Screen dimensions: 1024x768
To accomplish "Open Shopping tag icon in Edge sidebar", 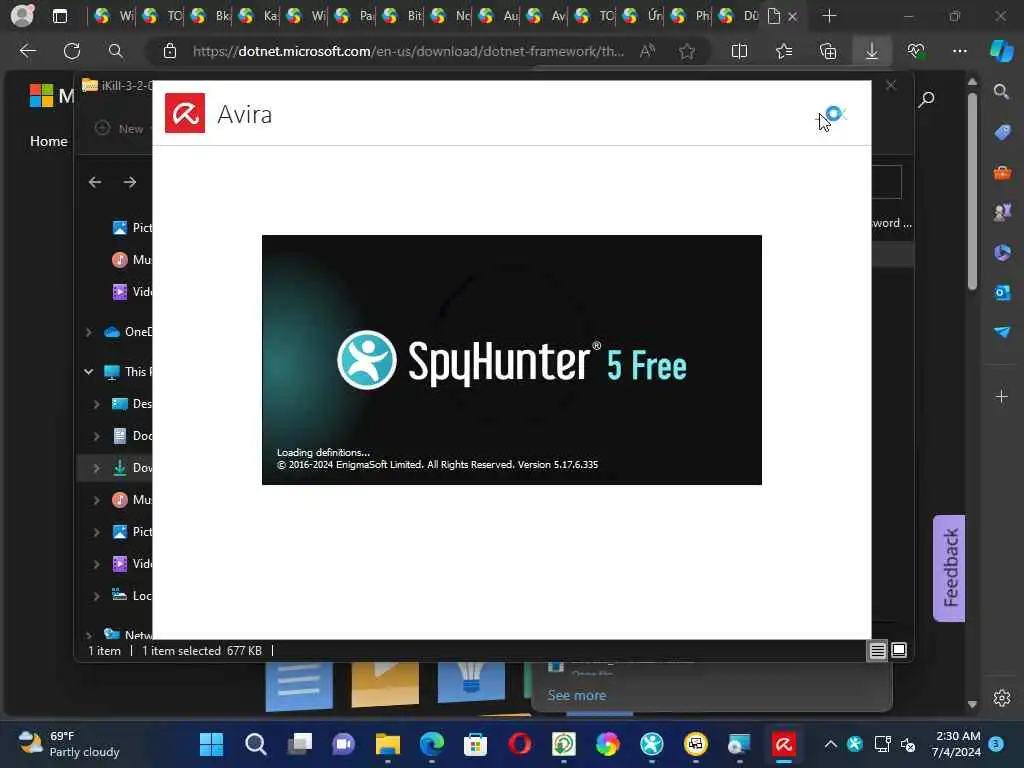I will (1002, 132).
